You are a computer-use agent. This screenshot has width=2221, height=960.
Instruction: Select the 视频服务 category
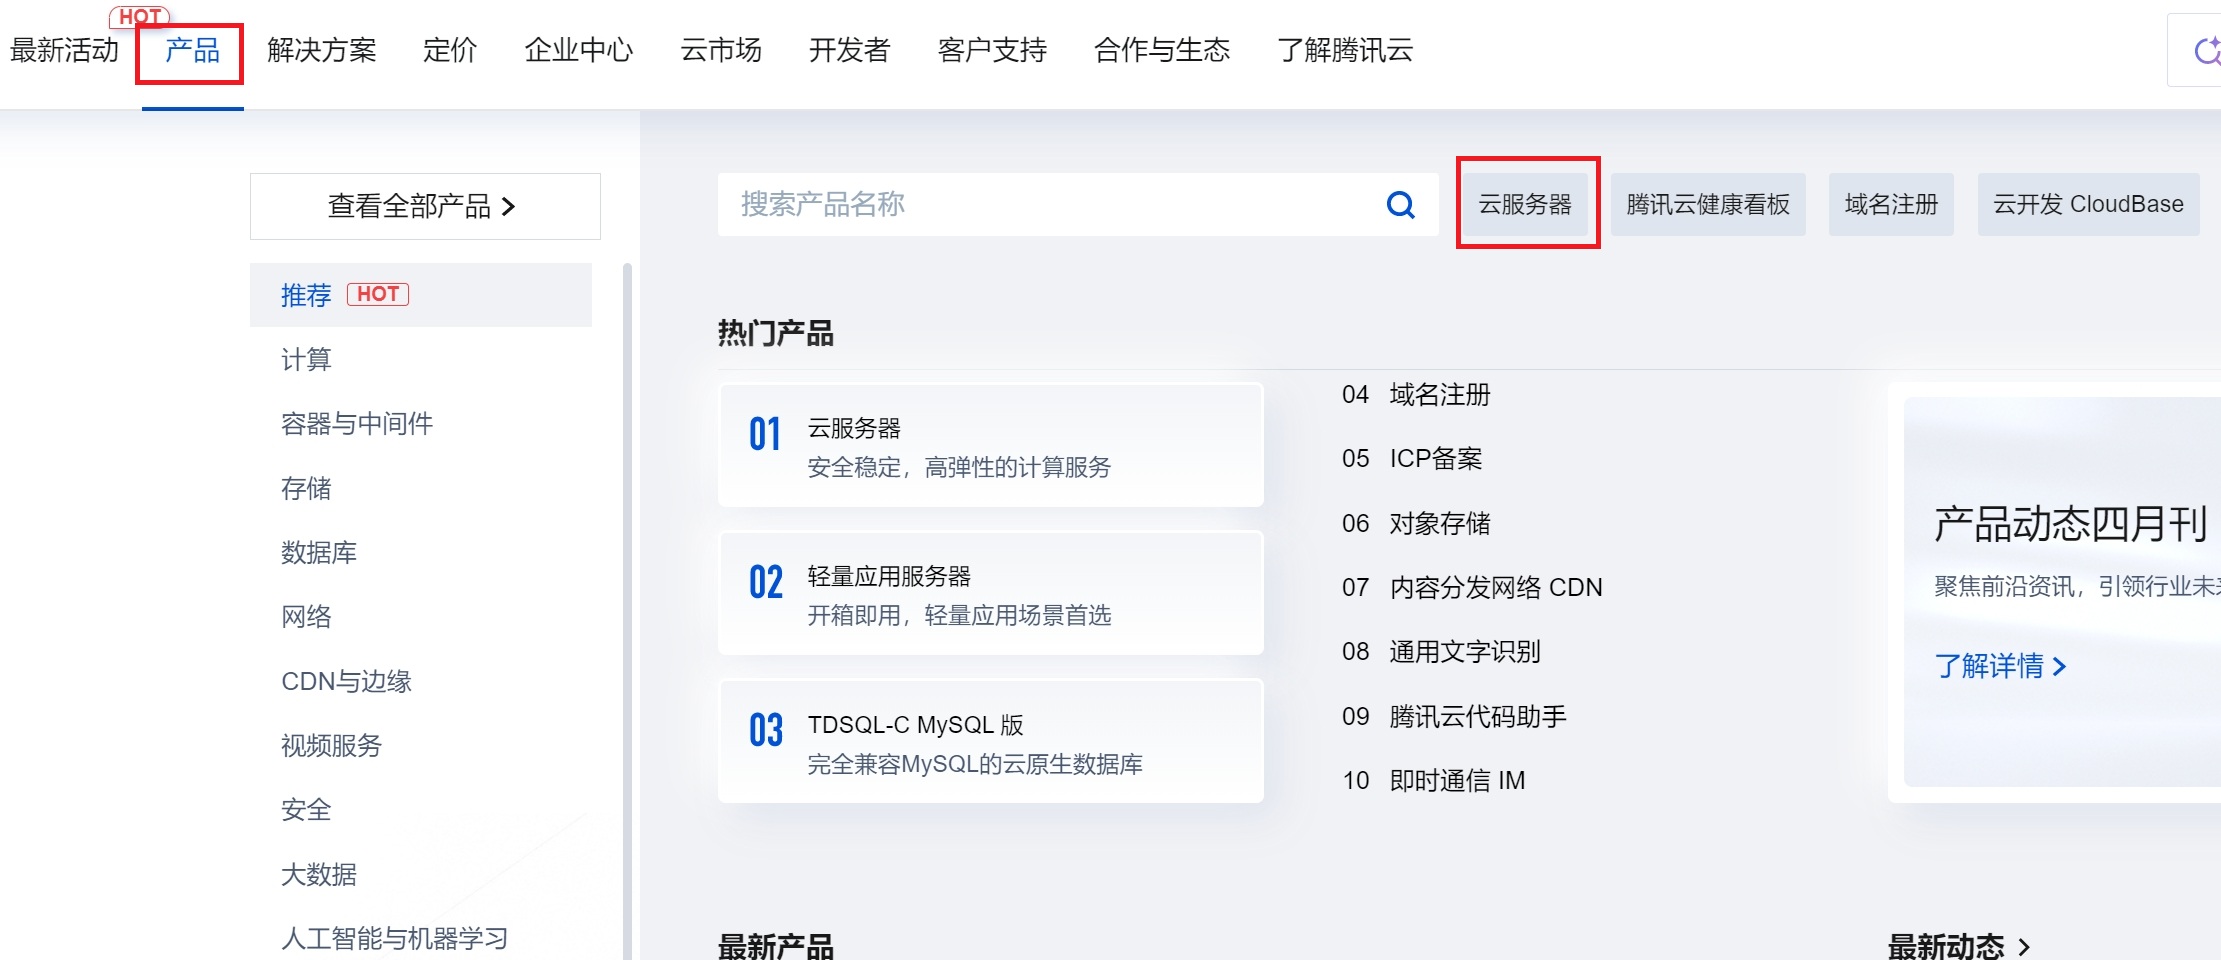[x=331, y=745]
